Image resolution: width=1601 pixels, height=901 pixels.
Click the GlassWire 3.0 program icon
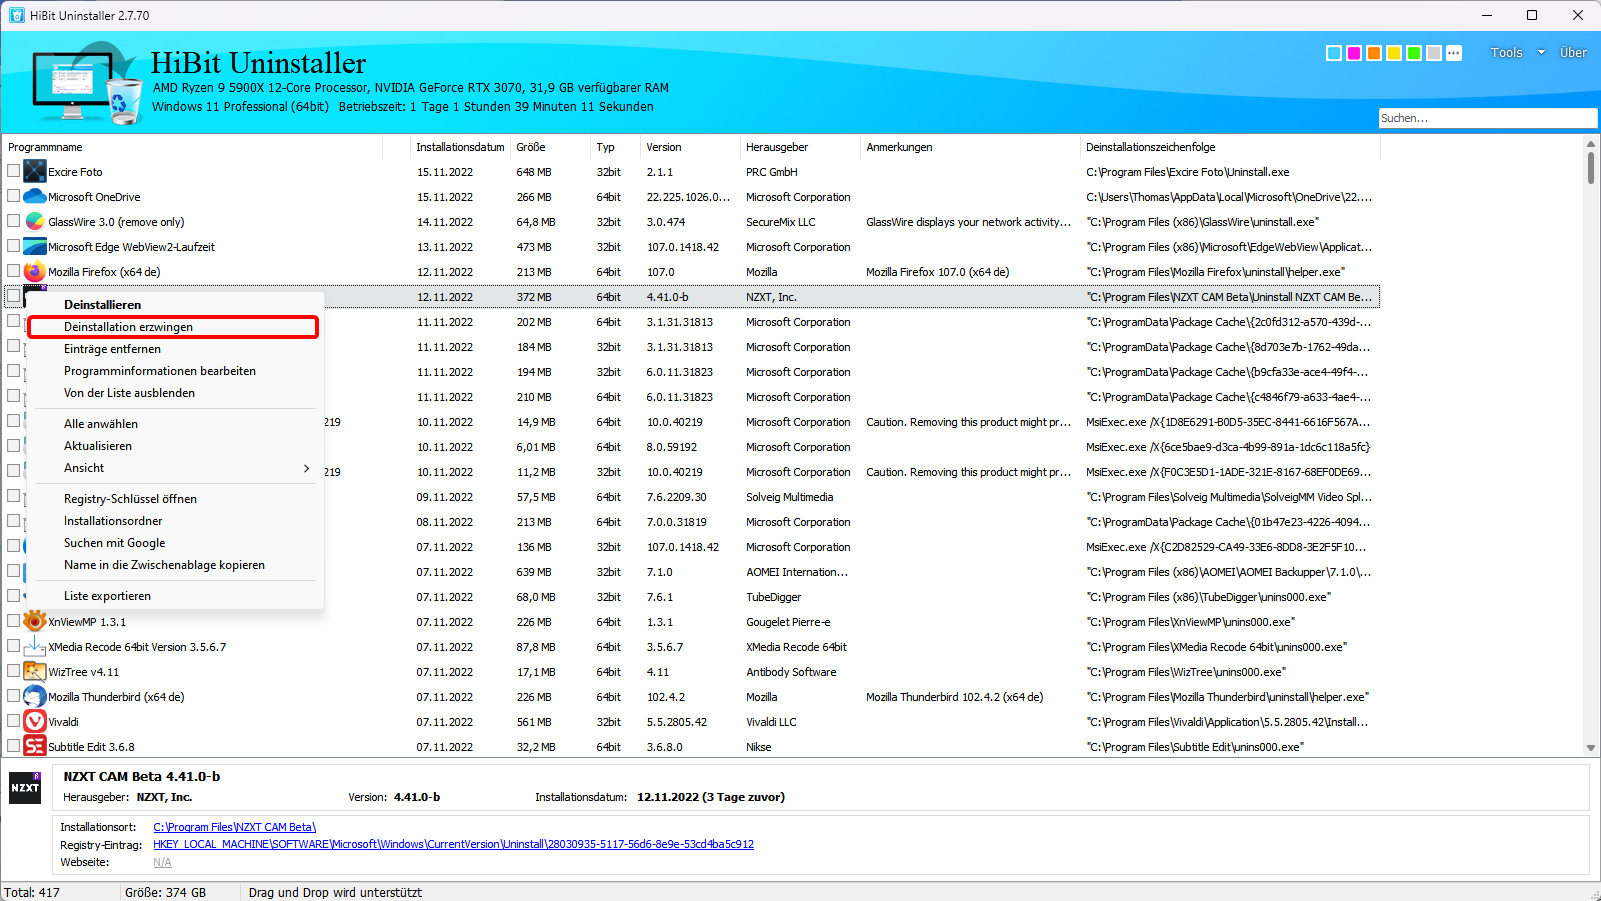(x=35, y=222)
